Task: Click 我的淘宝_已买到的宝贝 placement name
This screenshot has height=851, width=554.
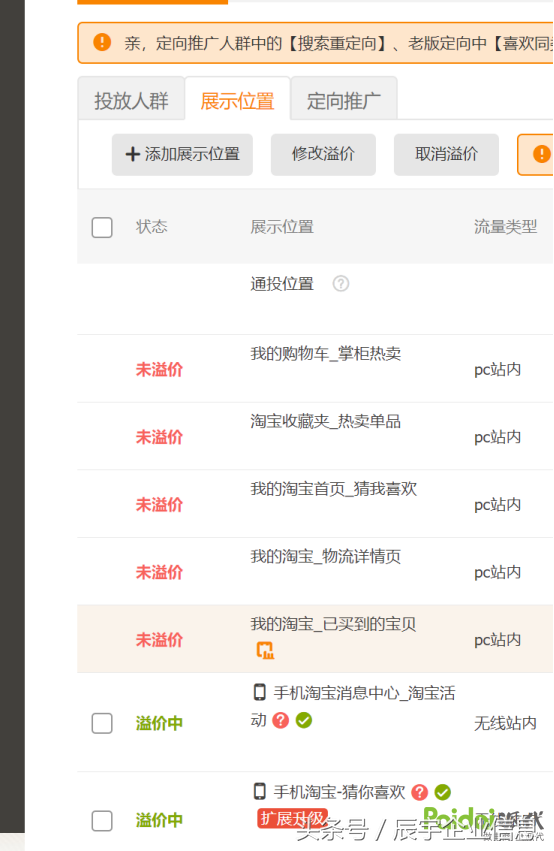Action: [x=333, y=624]
